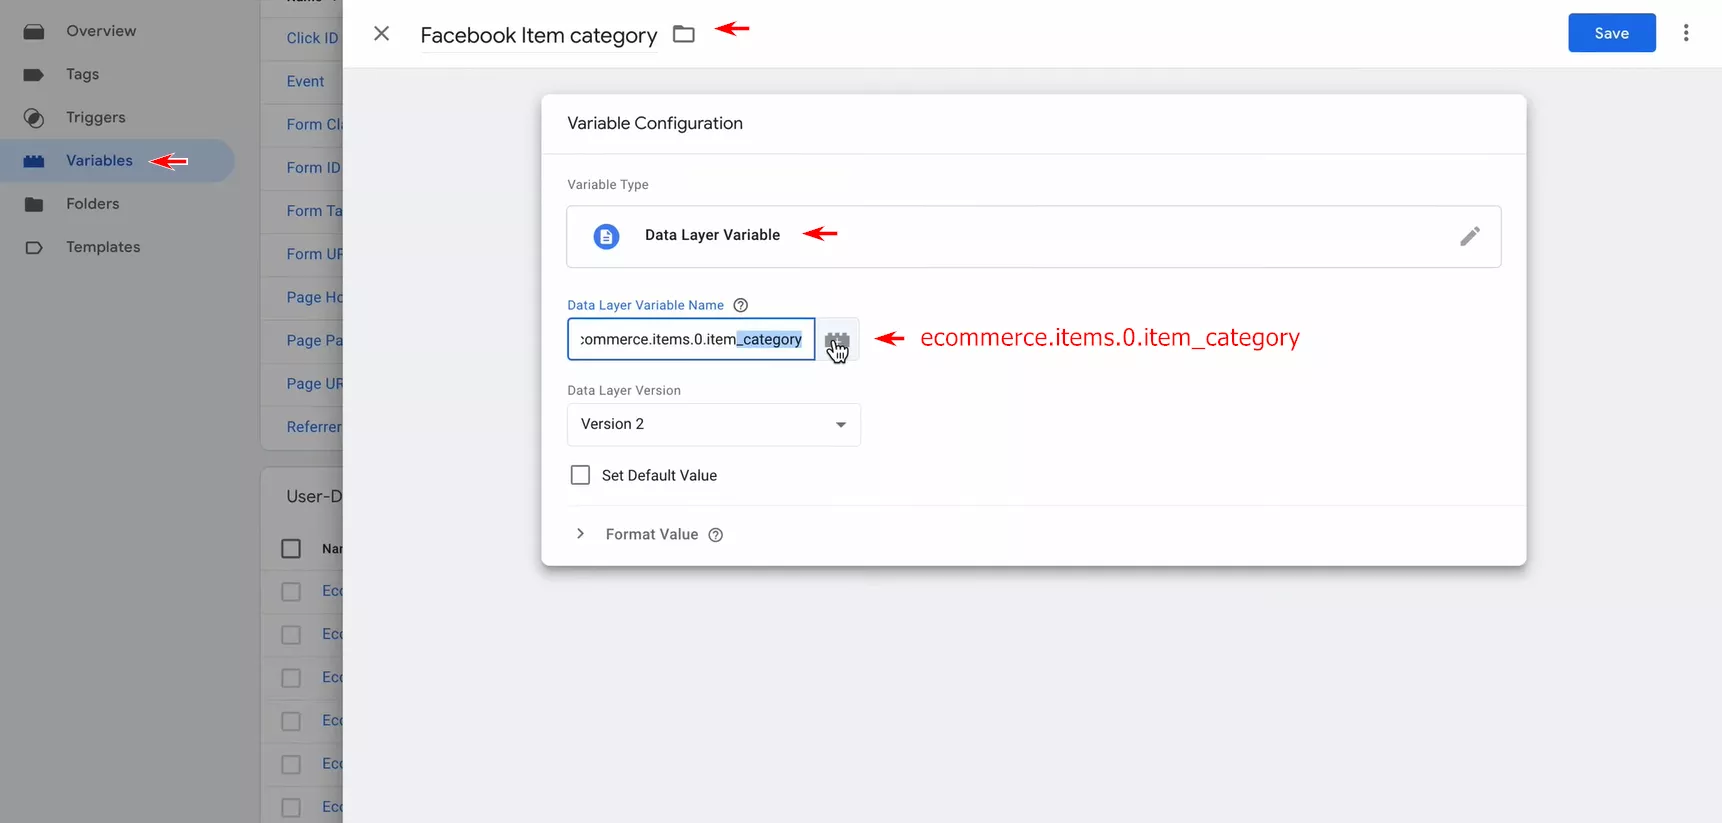Click the folder icon beside the variable title
The height and width of the screenshot is (823, 1722).
pos(684,34)
